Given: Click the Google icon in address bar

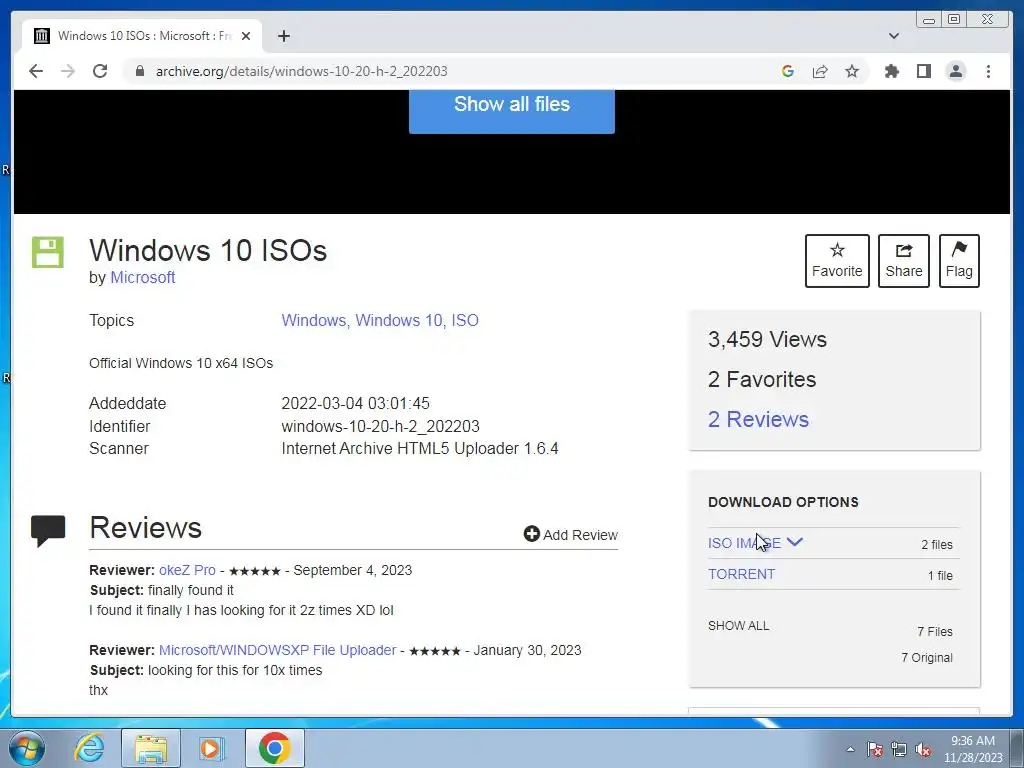Looking at the screenshot, I should click(788, 71).
